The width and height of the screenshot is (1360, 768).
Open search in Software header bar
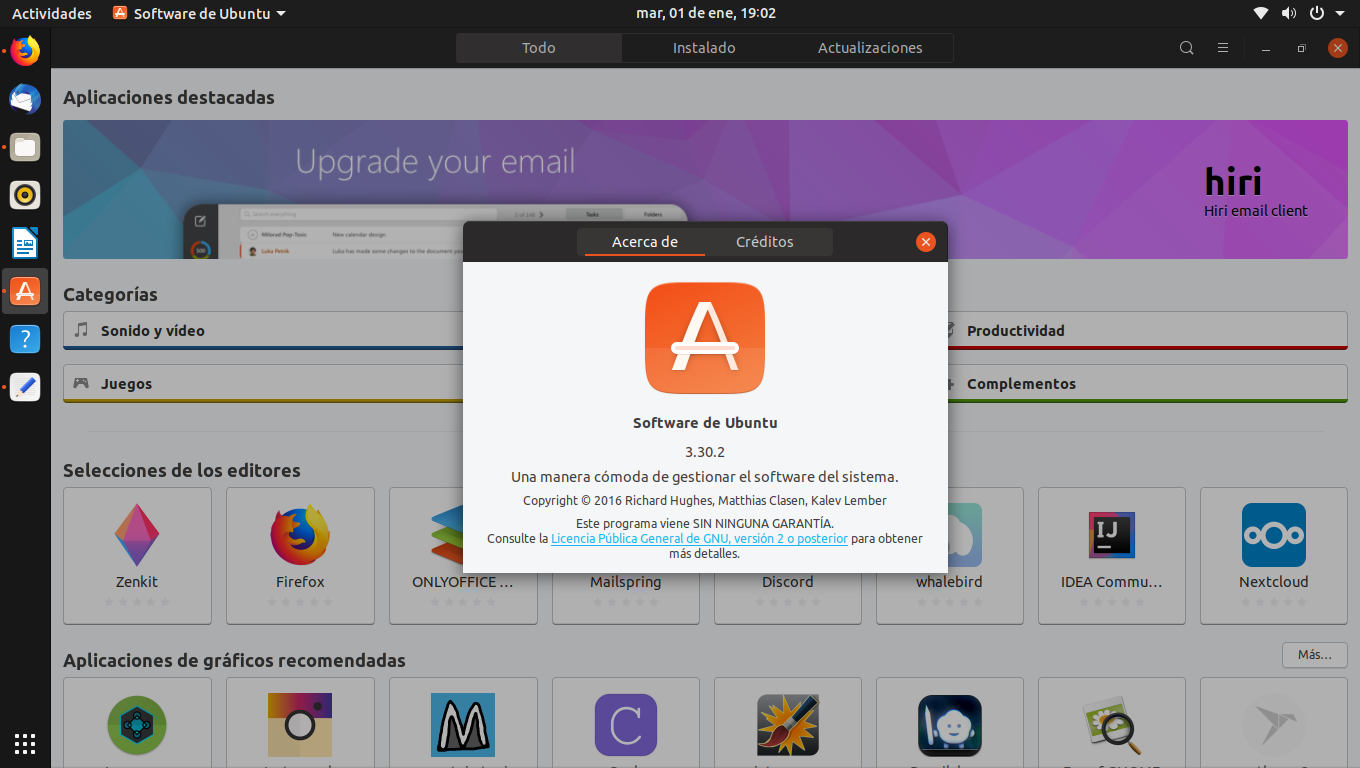[x=1186, y=48]
